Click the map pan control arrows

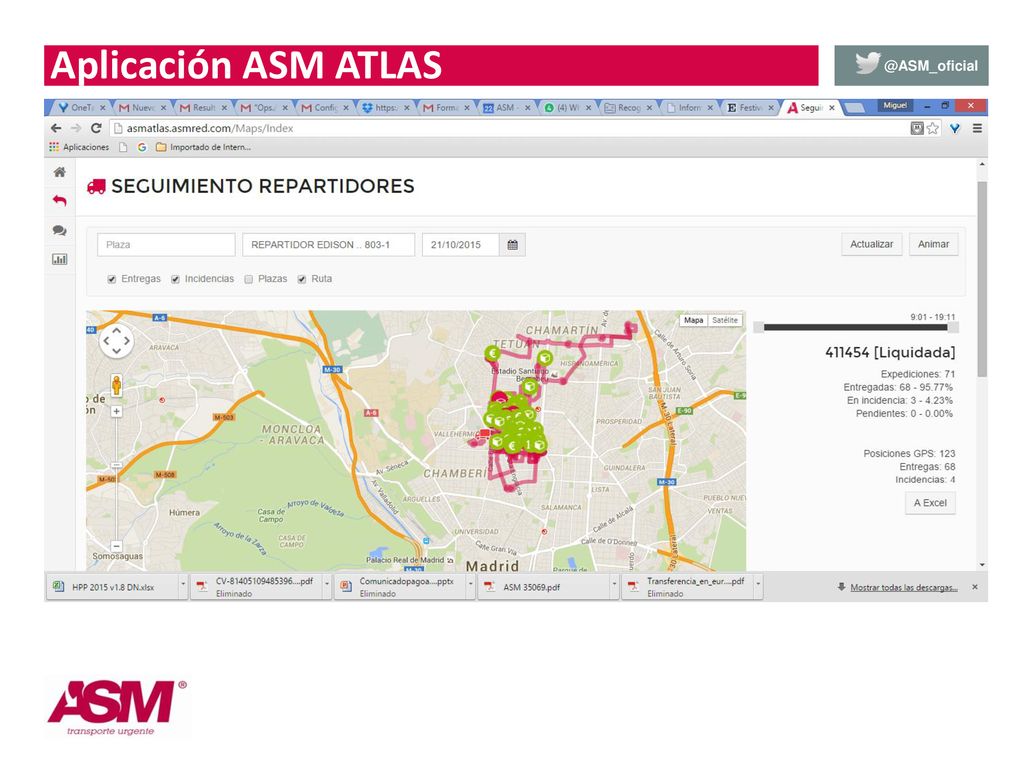(x=116, y=340)
